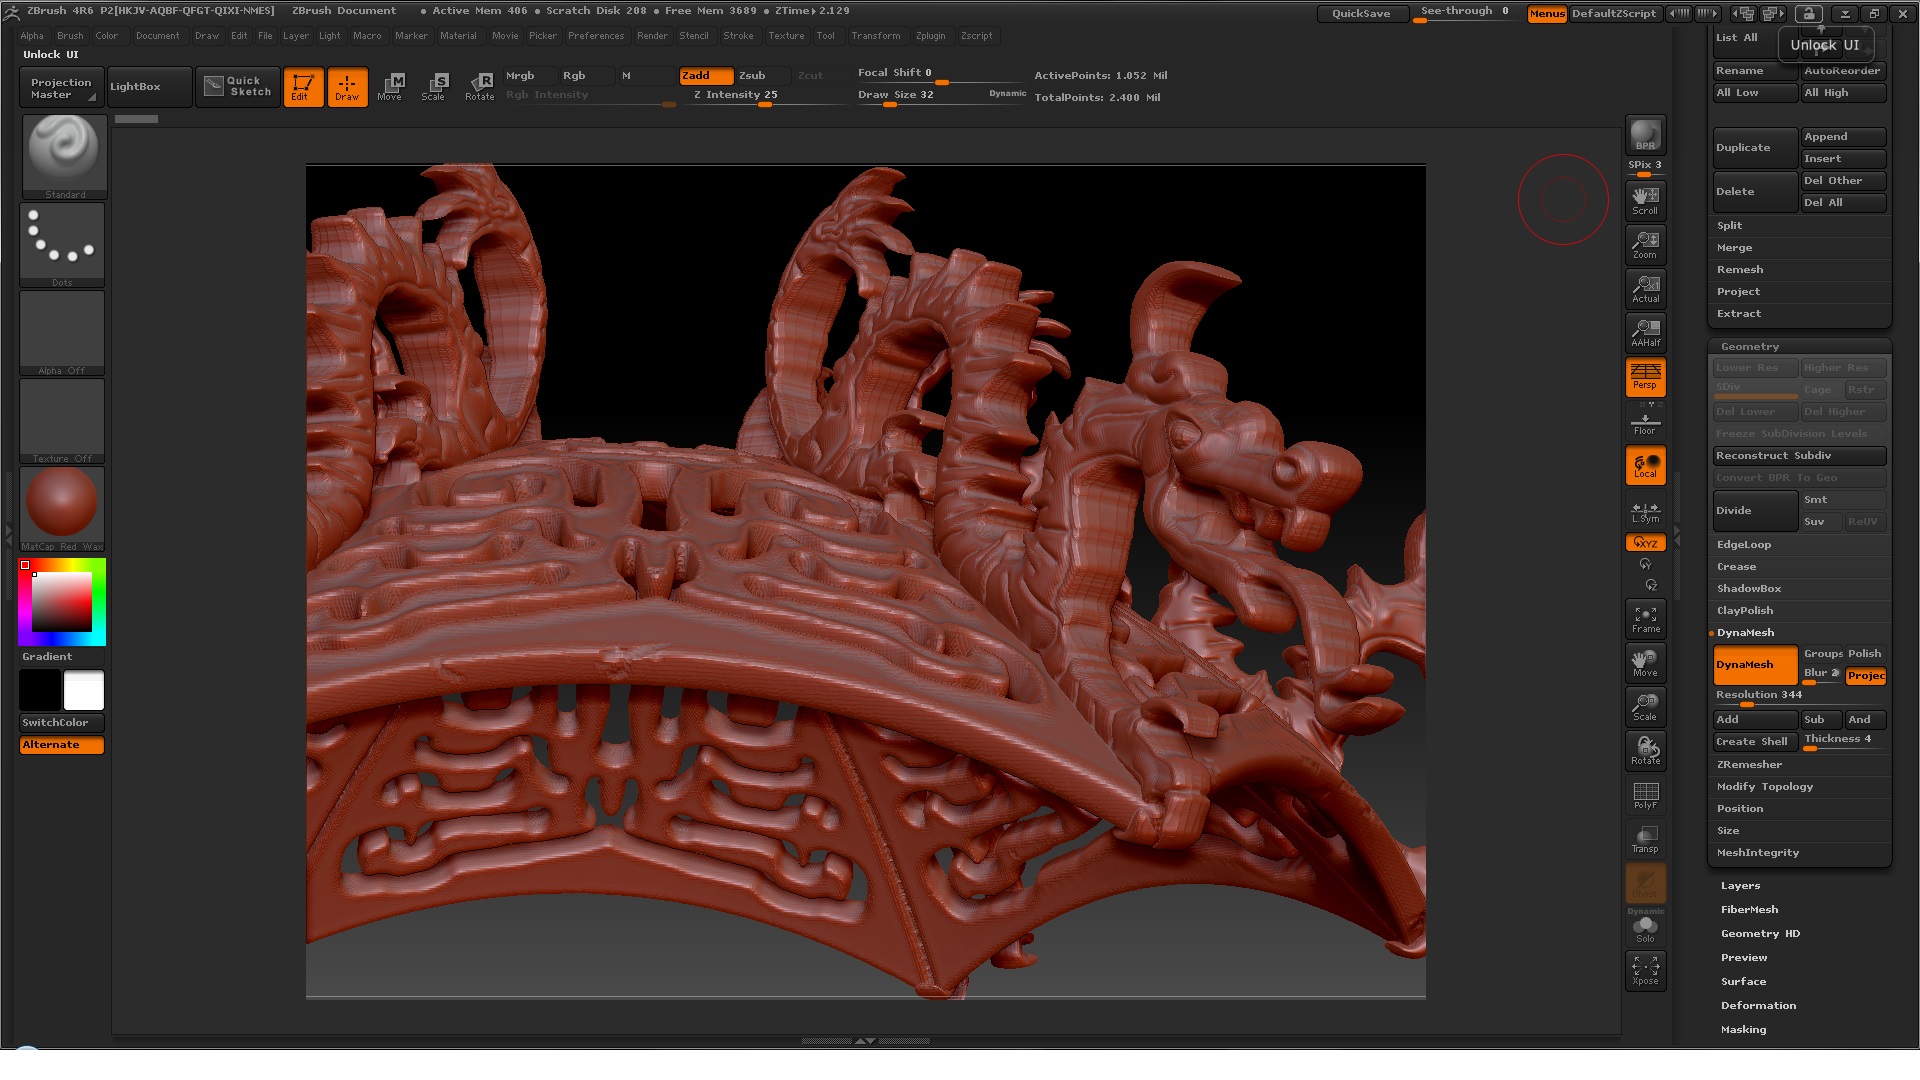Select the black secondary color swatch

[40, 690]
